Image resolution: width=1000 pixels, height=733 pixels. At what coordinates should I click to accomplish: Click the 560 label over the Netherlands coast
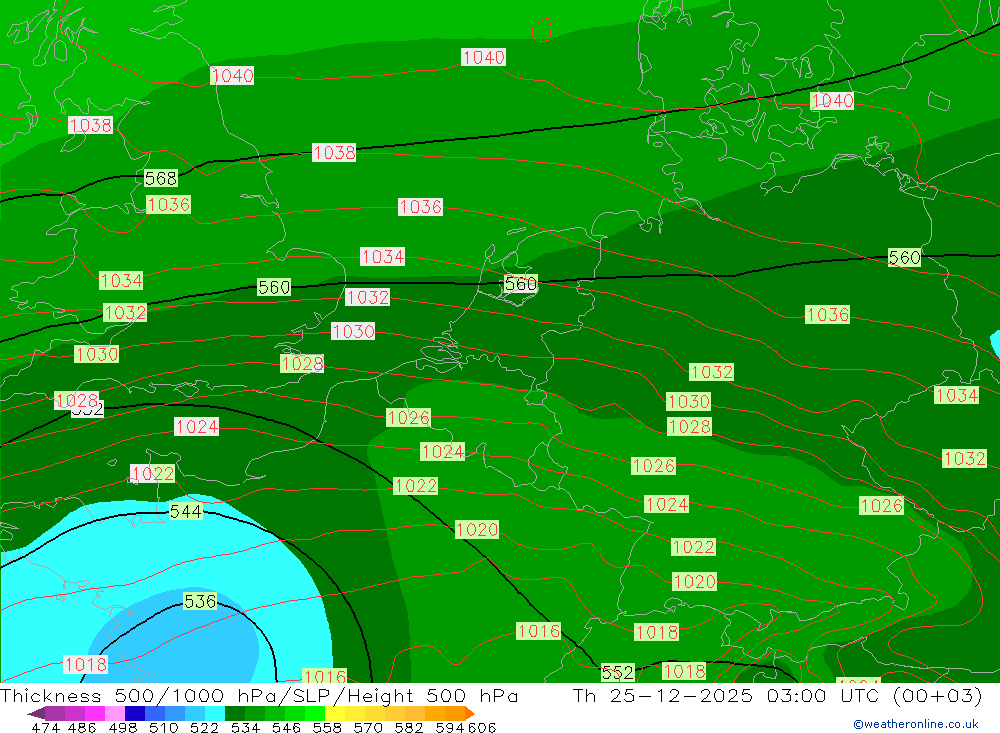tap(520, 284)
